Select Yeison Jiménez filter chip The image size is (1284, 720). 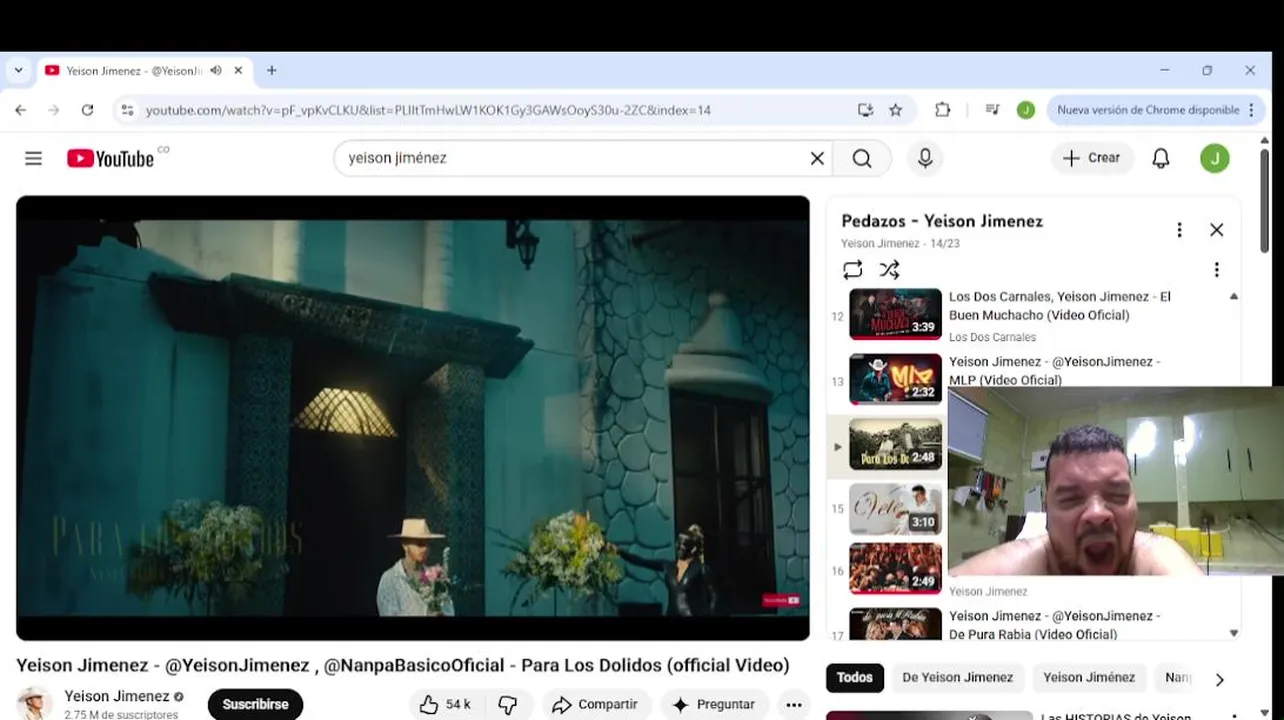coord(1089,677)
